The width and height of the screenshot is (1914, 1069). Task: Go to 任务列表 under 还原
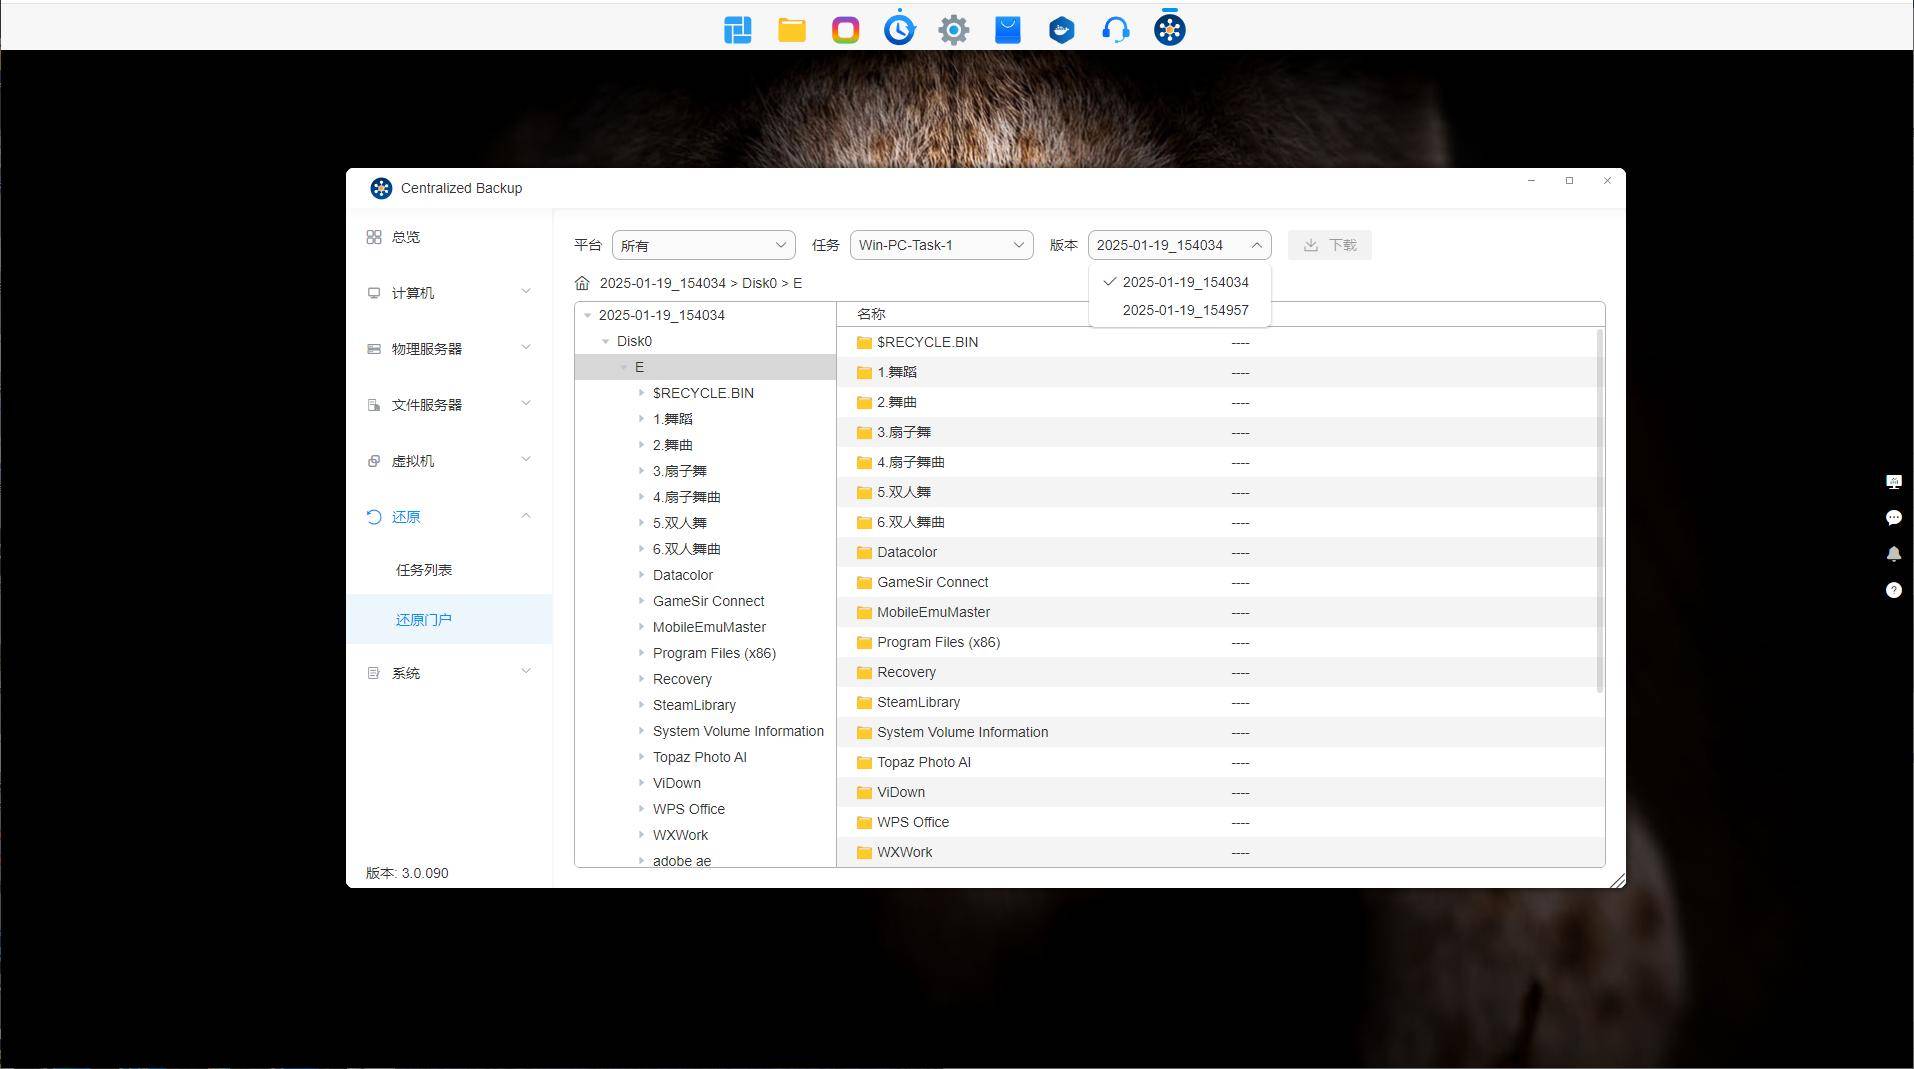point(424,570)
